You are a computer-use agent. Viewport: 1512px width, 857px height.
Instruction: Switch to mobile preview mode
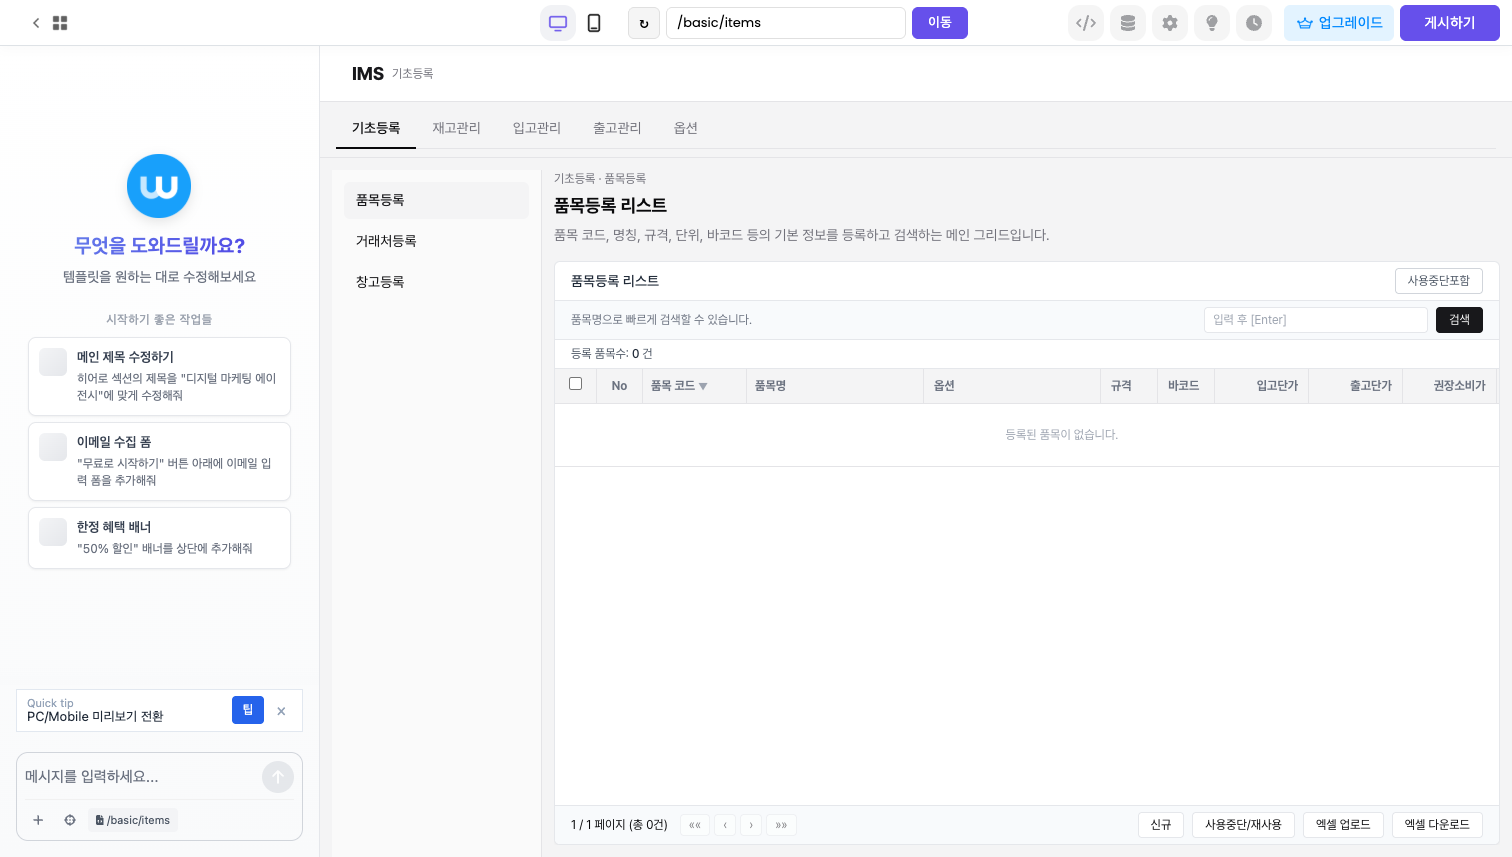coord(594,22)
